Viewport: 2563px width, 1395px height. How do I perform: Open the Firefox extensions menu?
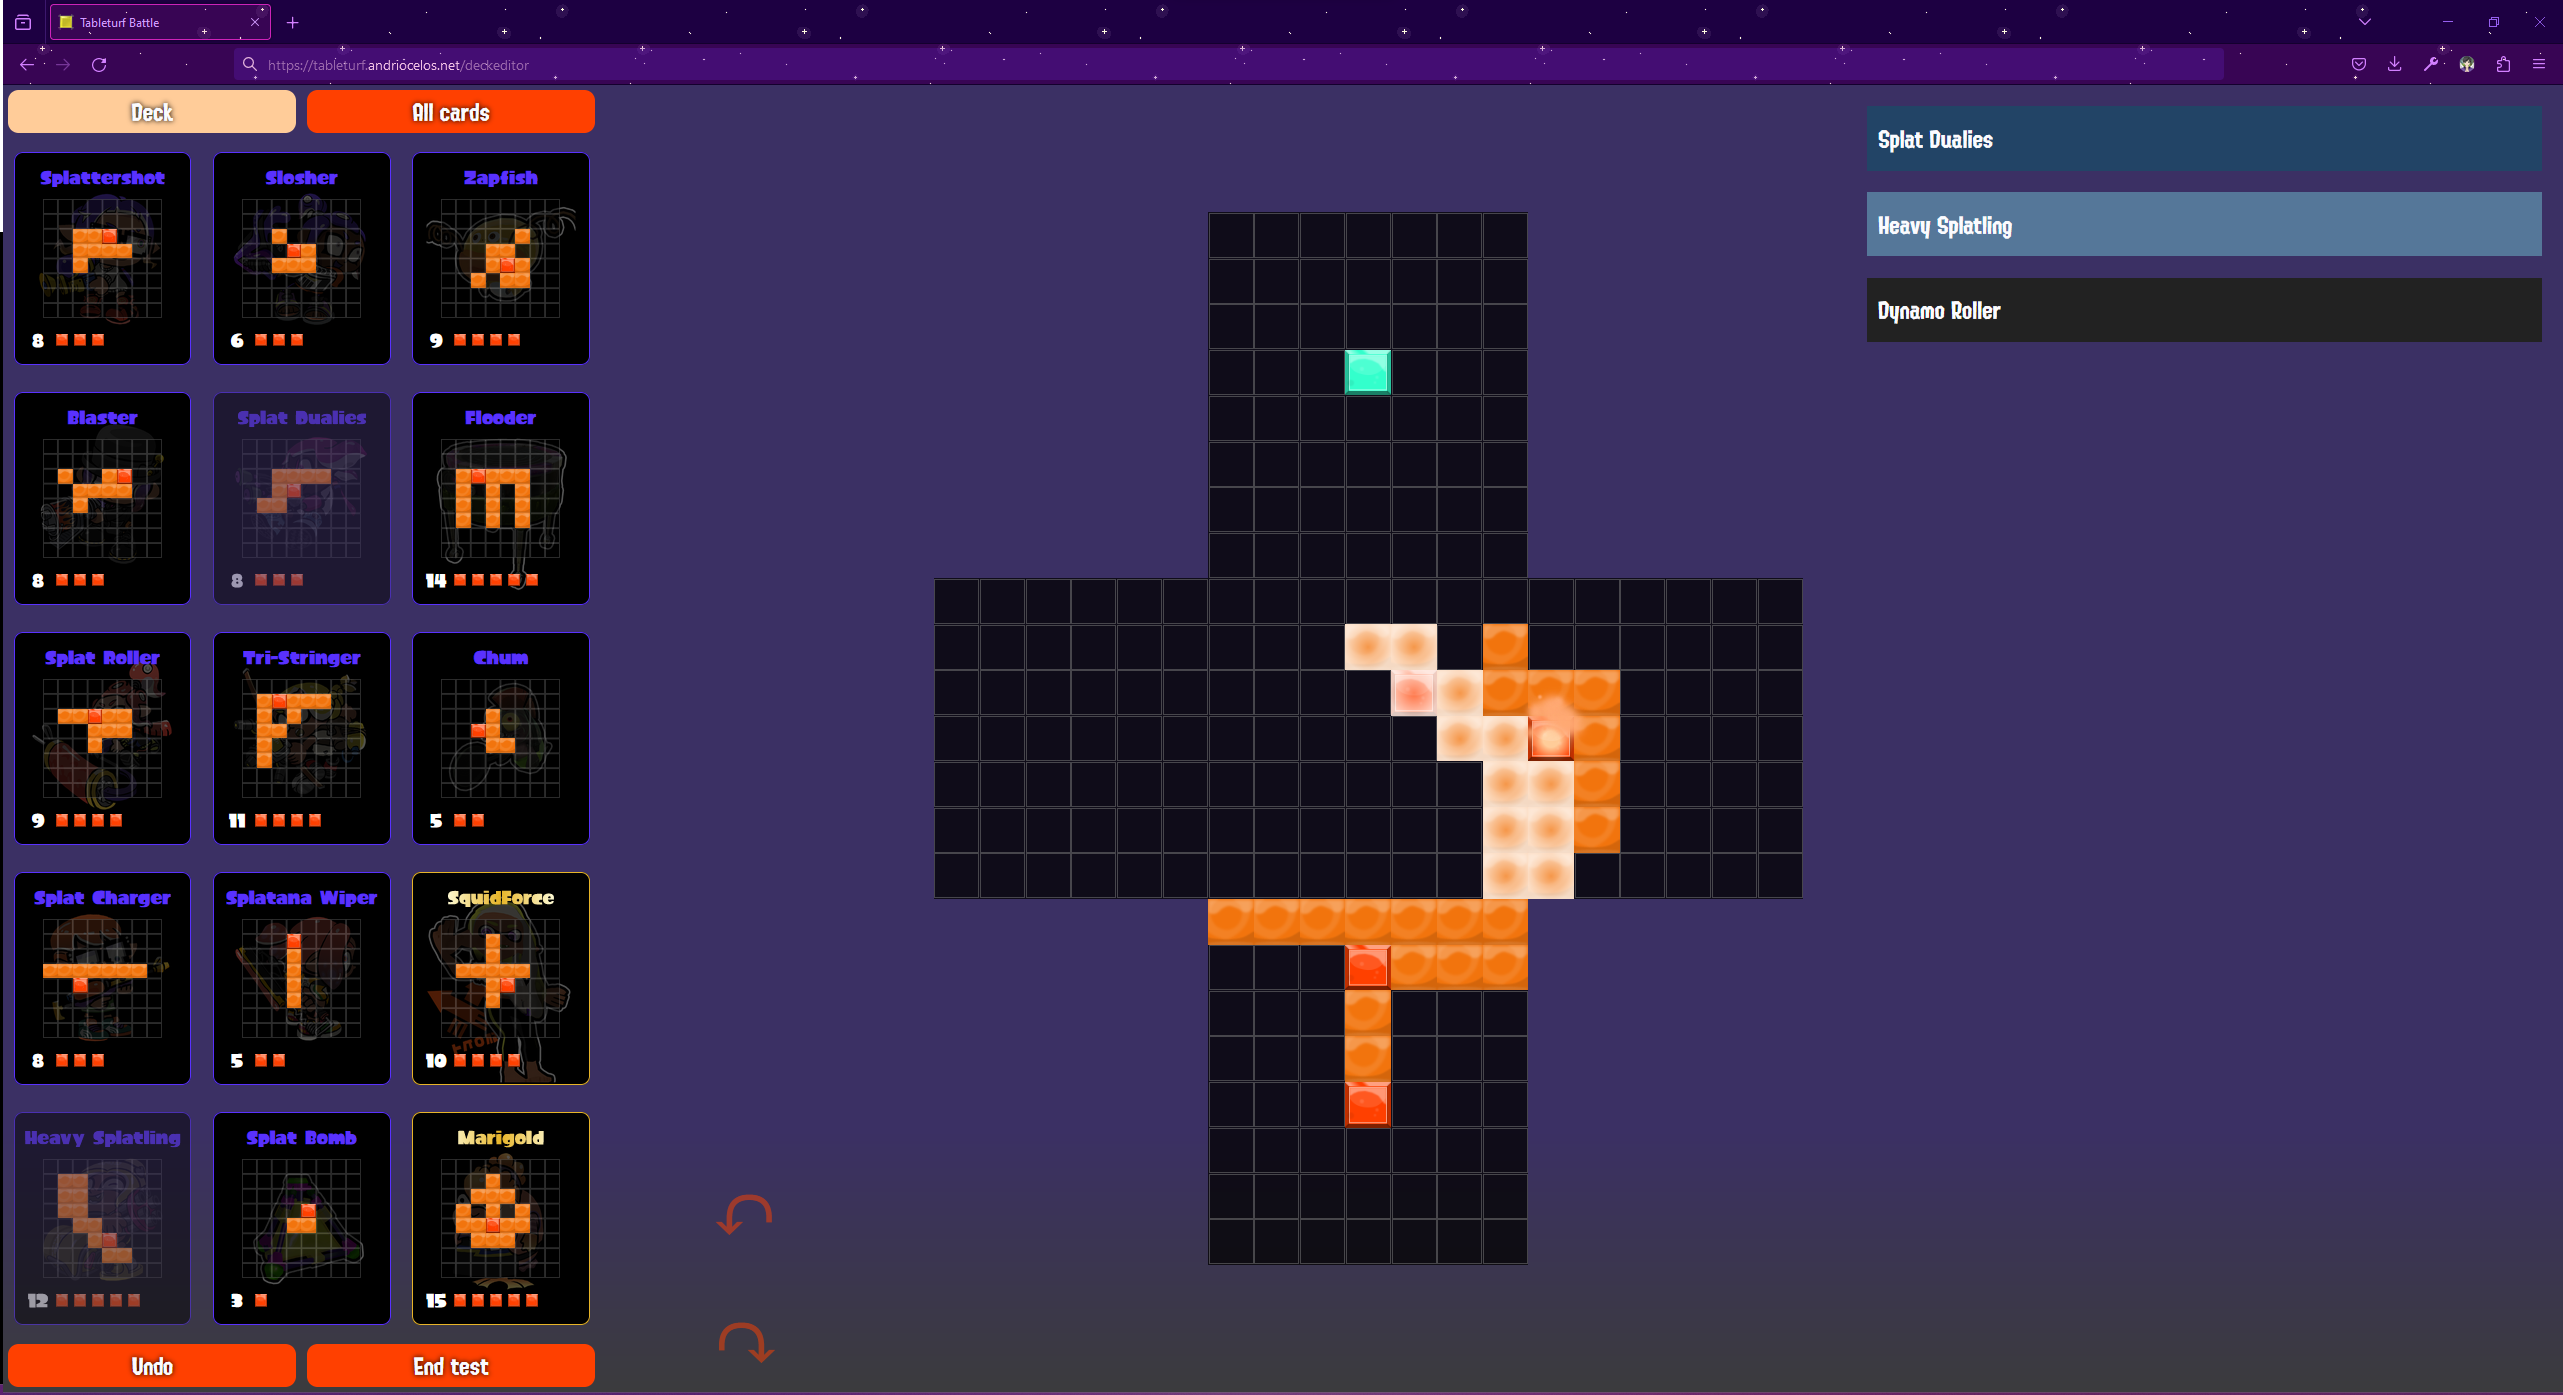2504,64
